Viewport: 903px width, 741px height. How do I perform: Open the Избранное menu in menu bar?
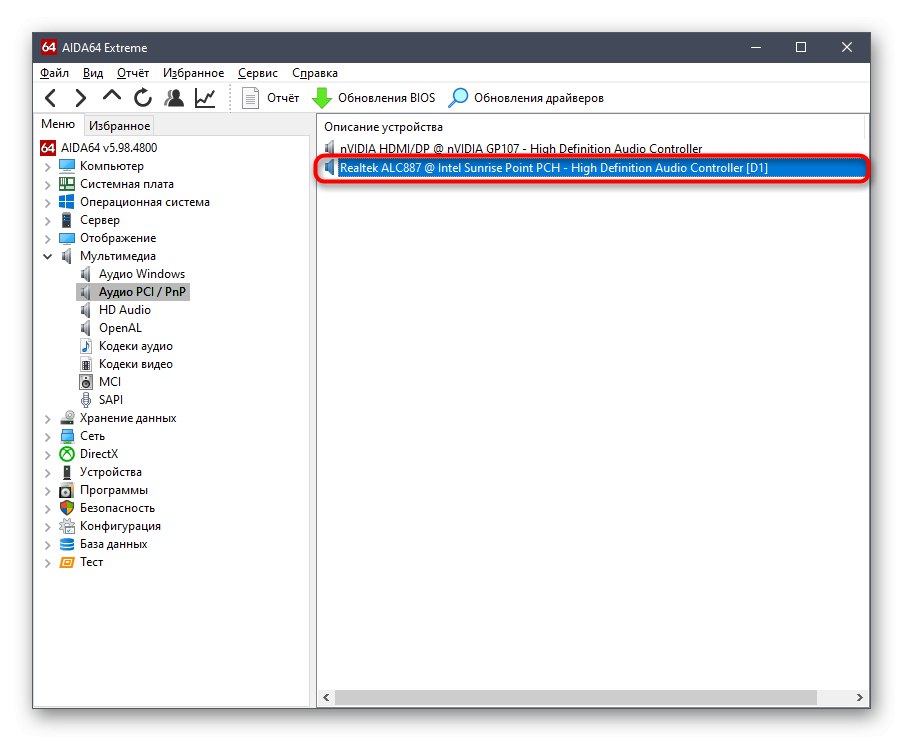tap(193, 73)
